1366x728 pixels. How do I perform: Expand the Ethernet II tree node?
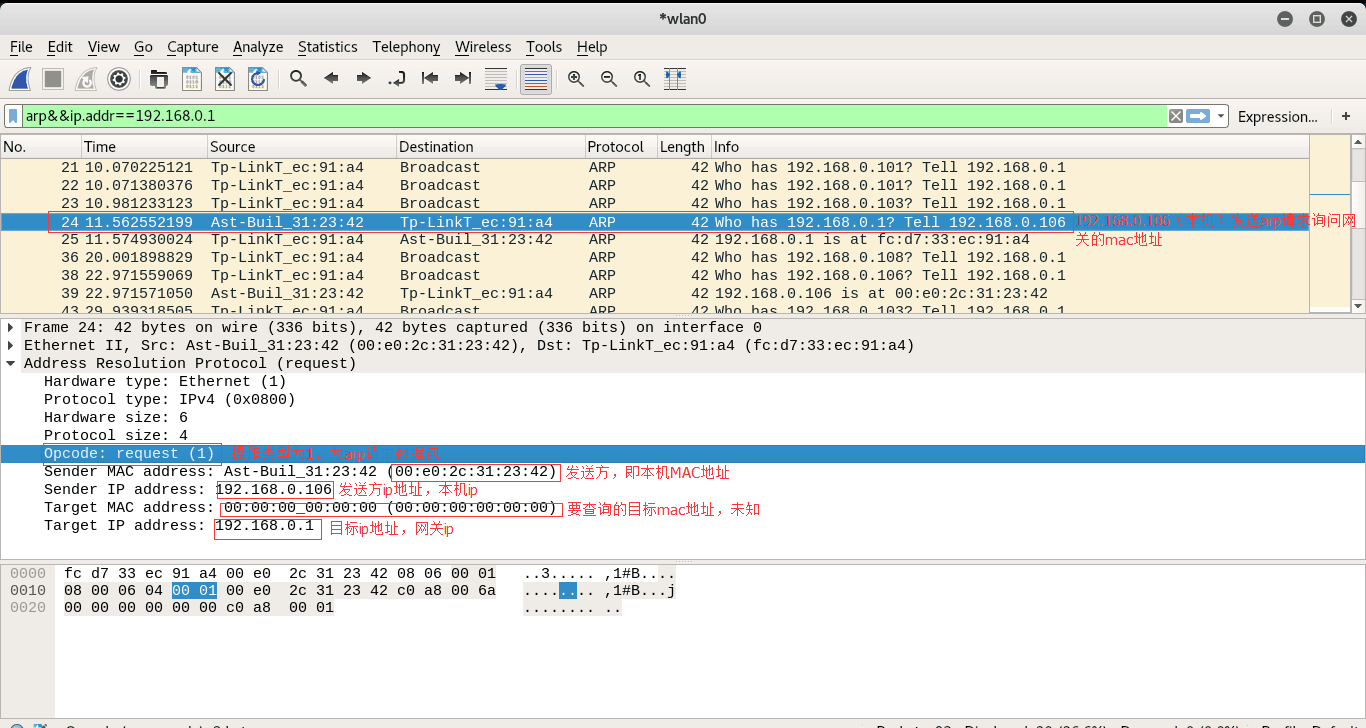(x=11, y=346)
